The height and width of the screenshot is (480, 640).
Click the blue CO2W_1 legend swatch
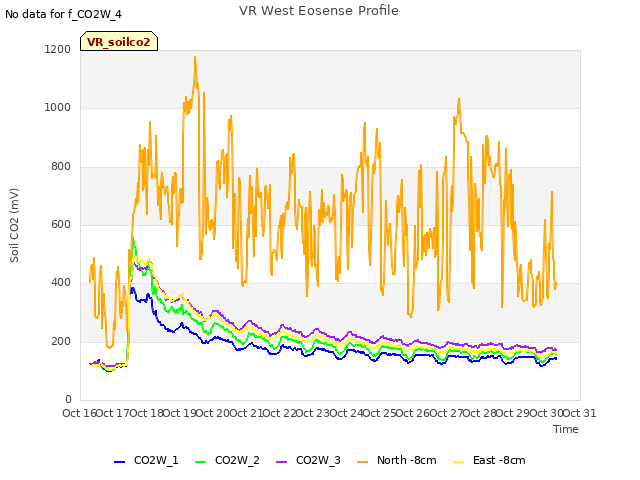click(x=119, y=462)
